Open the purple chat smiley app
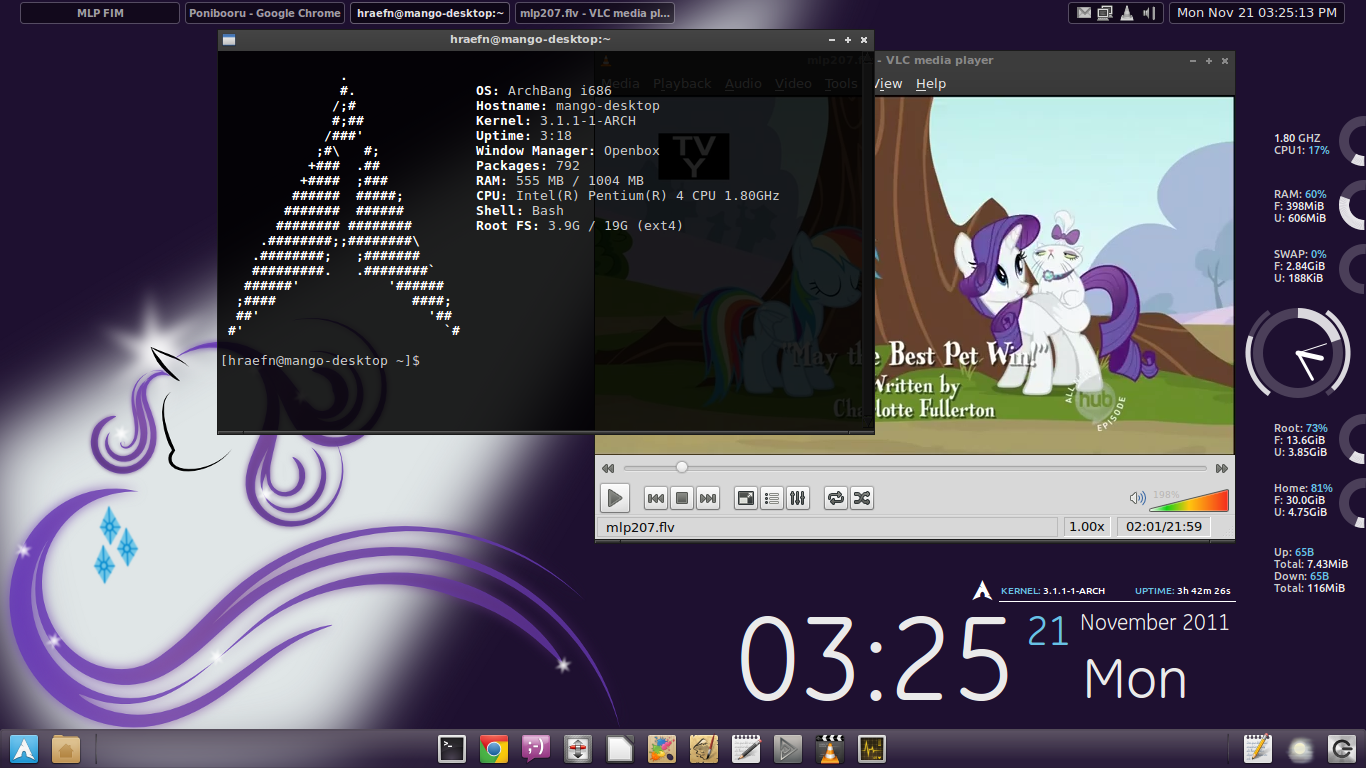Viewport: 1366px width, 768px height. (x=536, y=748)
